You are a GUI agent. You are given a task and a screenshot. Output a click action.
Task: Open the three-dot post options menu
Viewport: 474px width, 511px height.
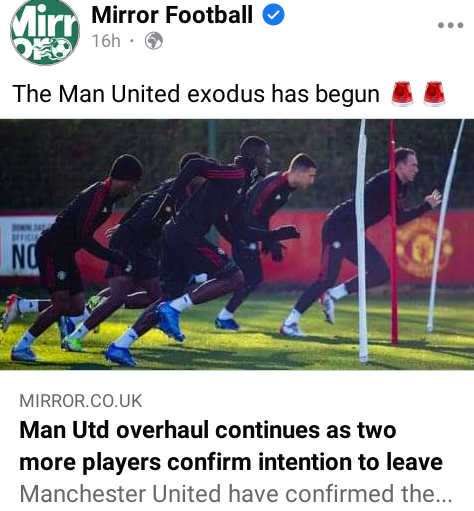click(450, 25)
